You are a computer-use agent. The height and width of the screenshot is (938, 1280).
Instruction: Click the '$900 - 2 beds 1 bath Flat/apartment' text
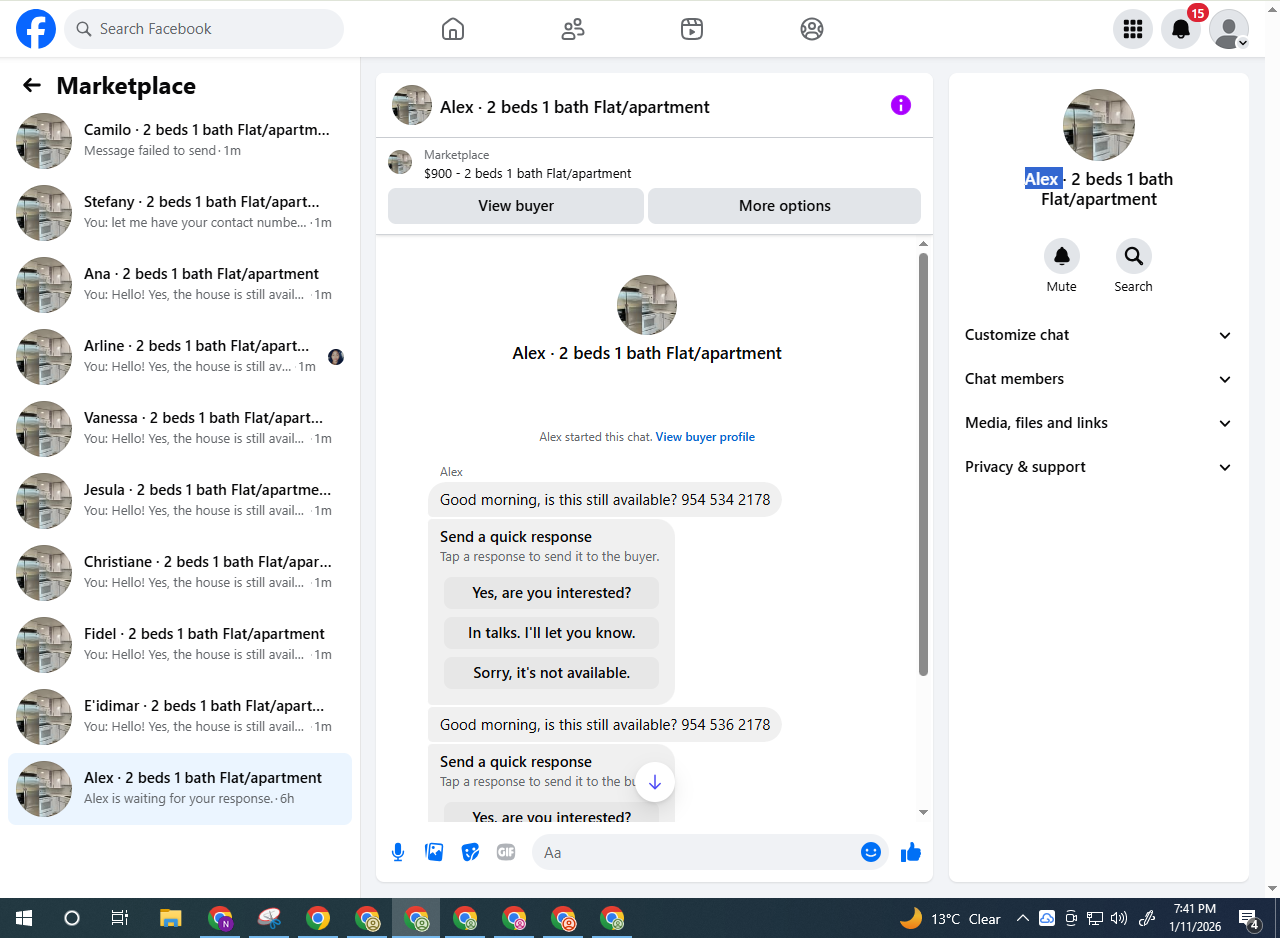click(x=528, y=173)
